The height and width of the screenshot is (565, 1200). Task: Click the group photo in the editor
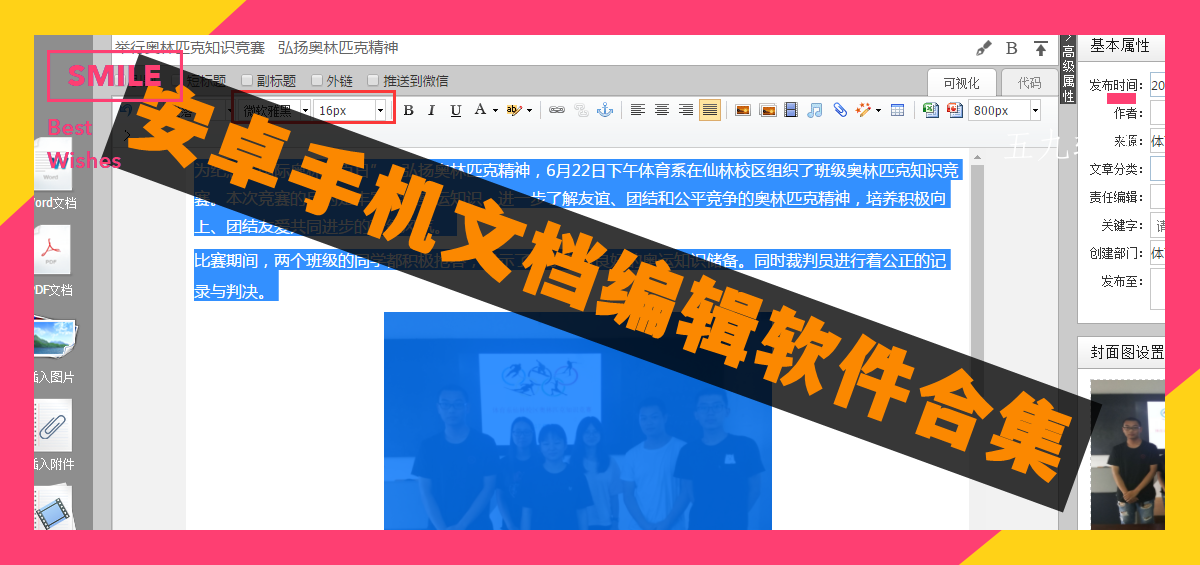click(577, 421)
